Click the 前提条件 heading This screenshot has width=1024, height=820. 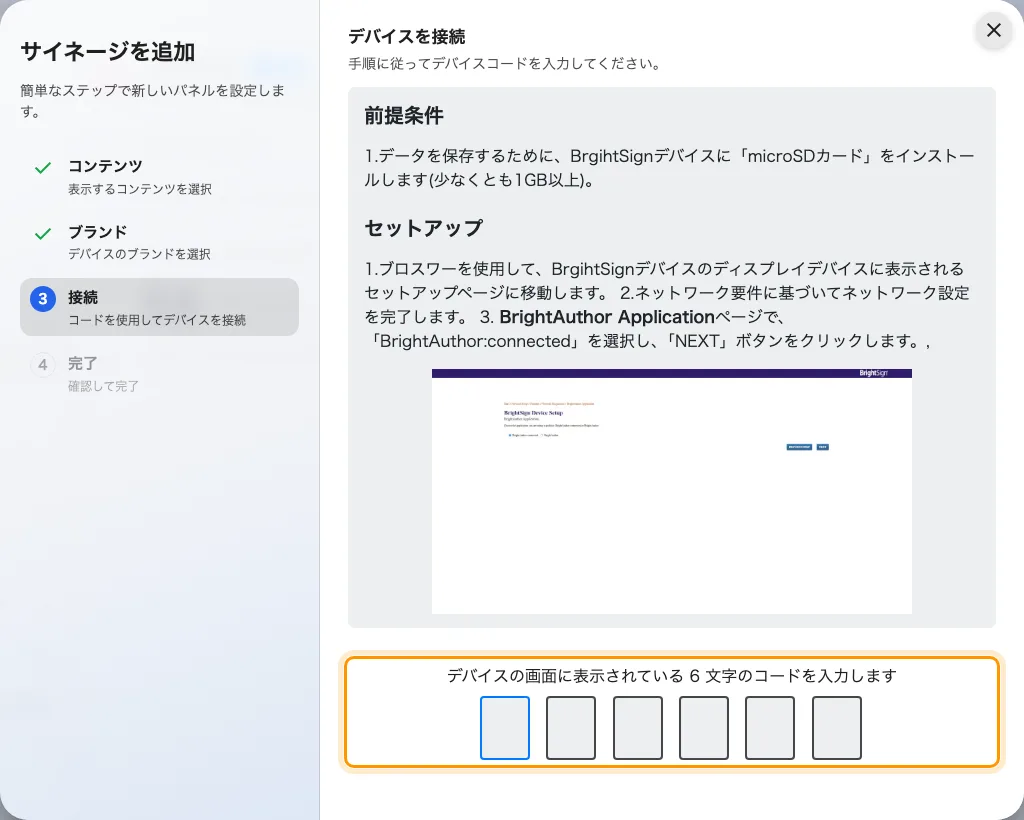pyautogui.click(x=404, y=116)
